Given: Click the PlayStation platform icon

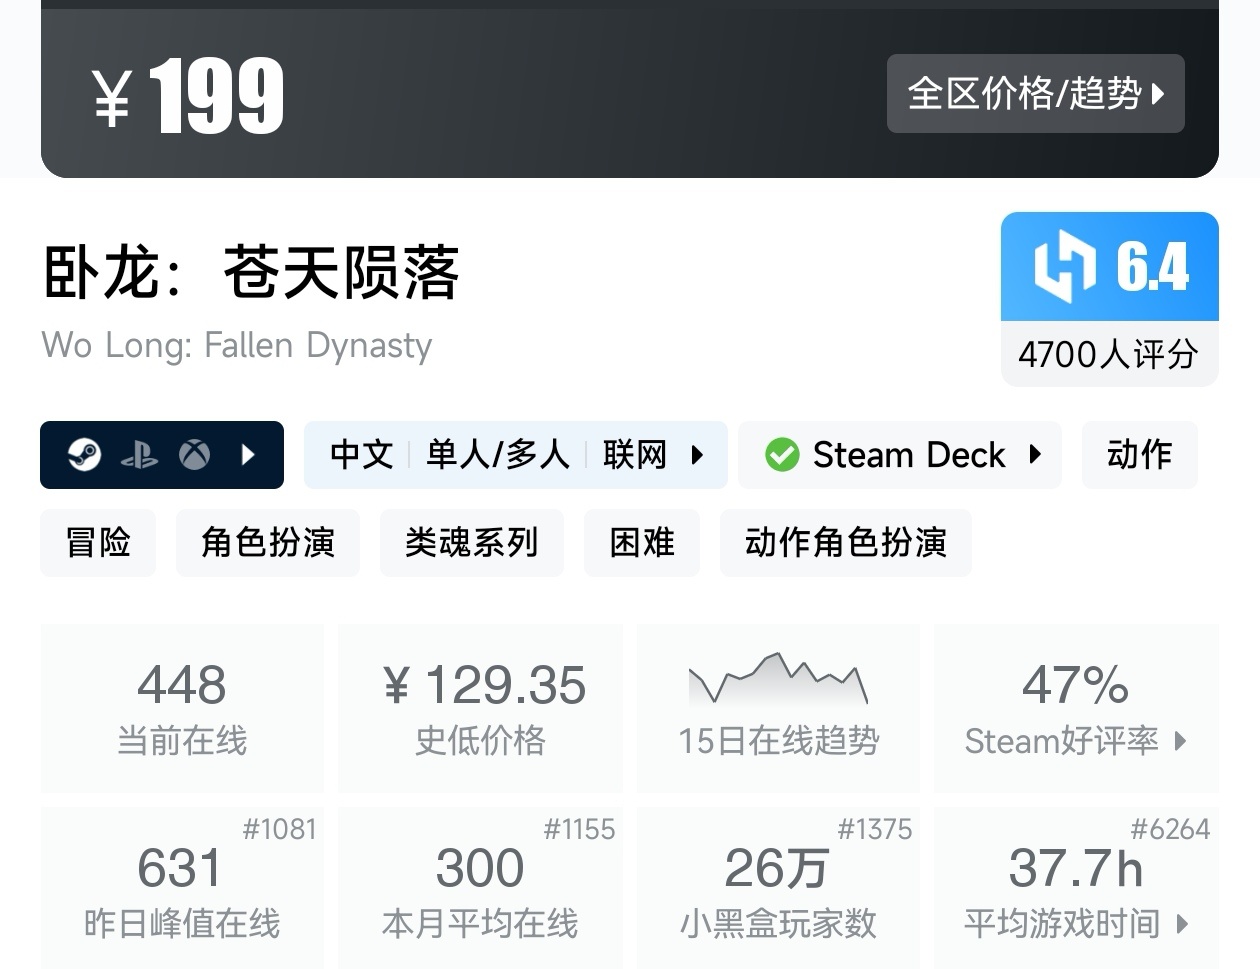Looking at the screenshot, I should pos(139,456).
